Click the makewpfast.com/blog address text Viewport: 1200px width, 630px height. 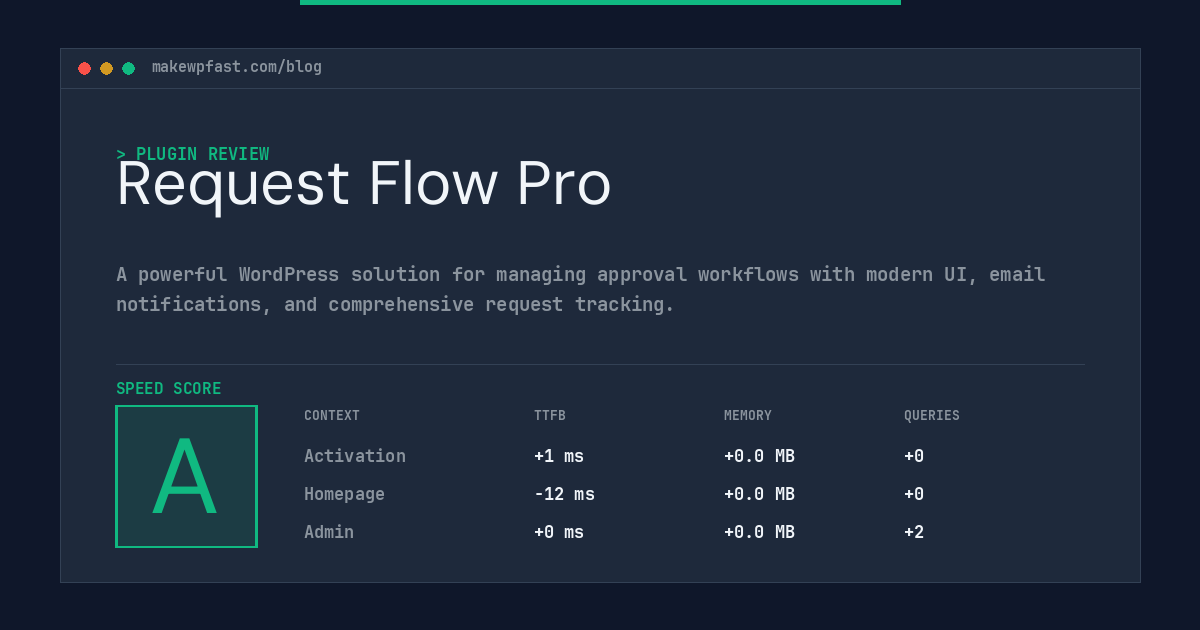(237, 67)
